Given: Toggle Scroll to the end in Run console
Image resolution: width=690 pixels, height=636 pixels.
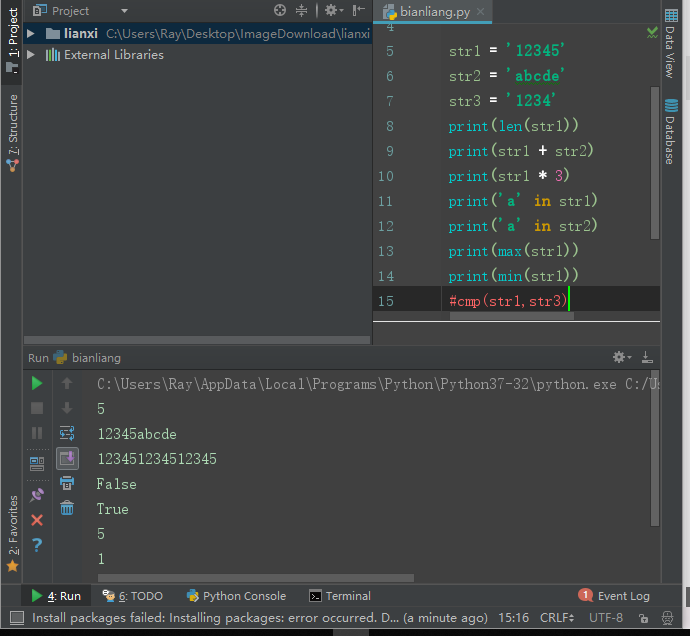Looking at the screenshot, I should 67,459.
